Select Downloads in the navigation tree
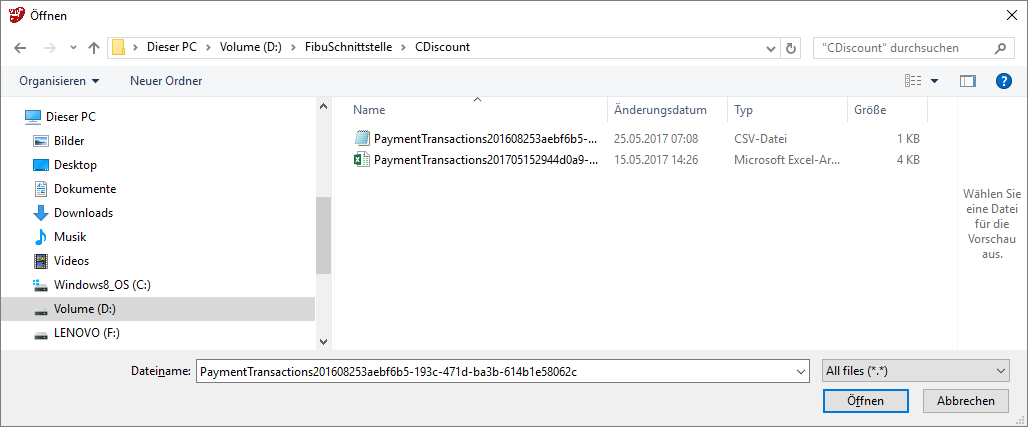Image resolution: width=1028 pixels, height=427 pixels. click(83, 212)
